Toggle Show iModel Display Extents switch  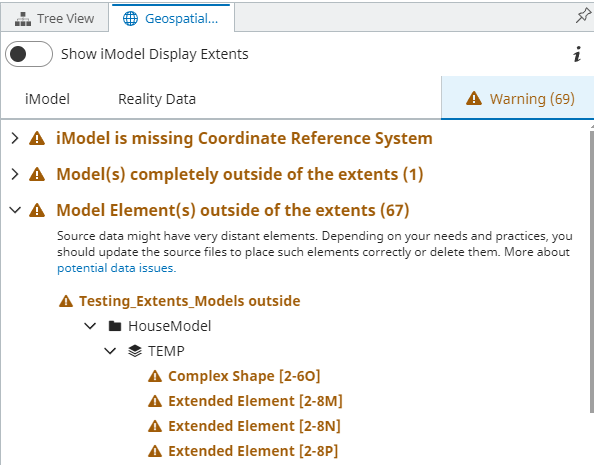pyautogui.click(x=29, y=54)
